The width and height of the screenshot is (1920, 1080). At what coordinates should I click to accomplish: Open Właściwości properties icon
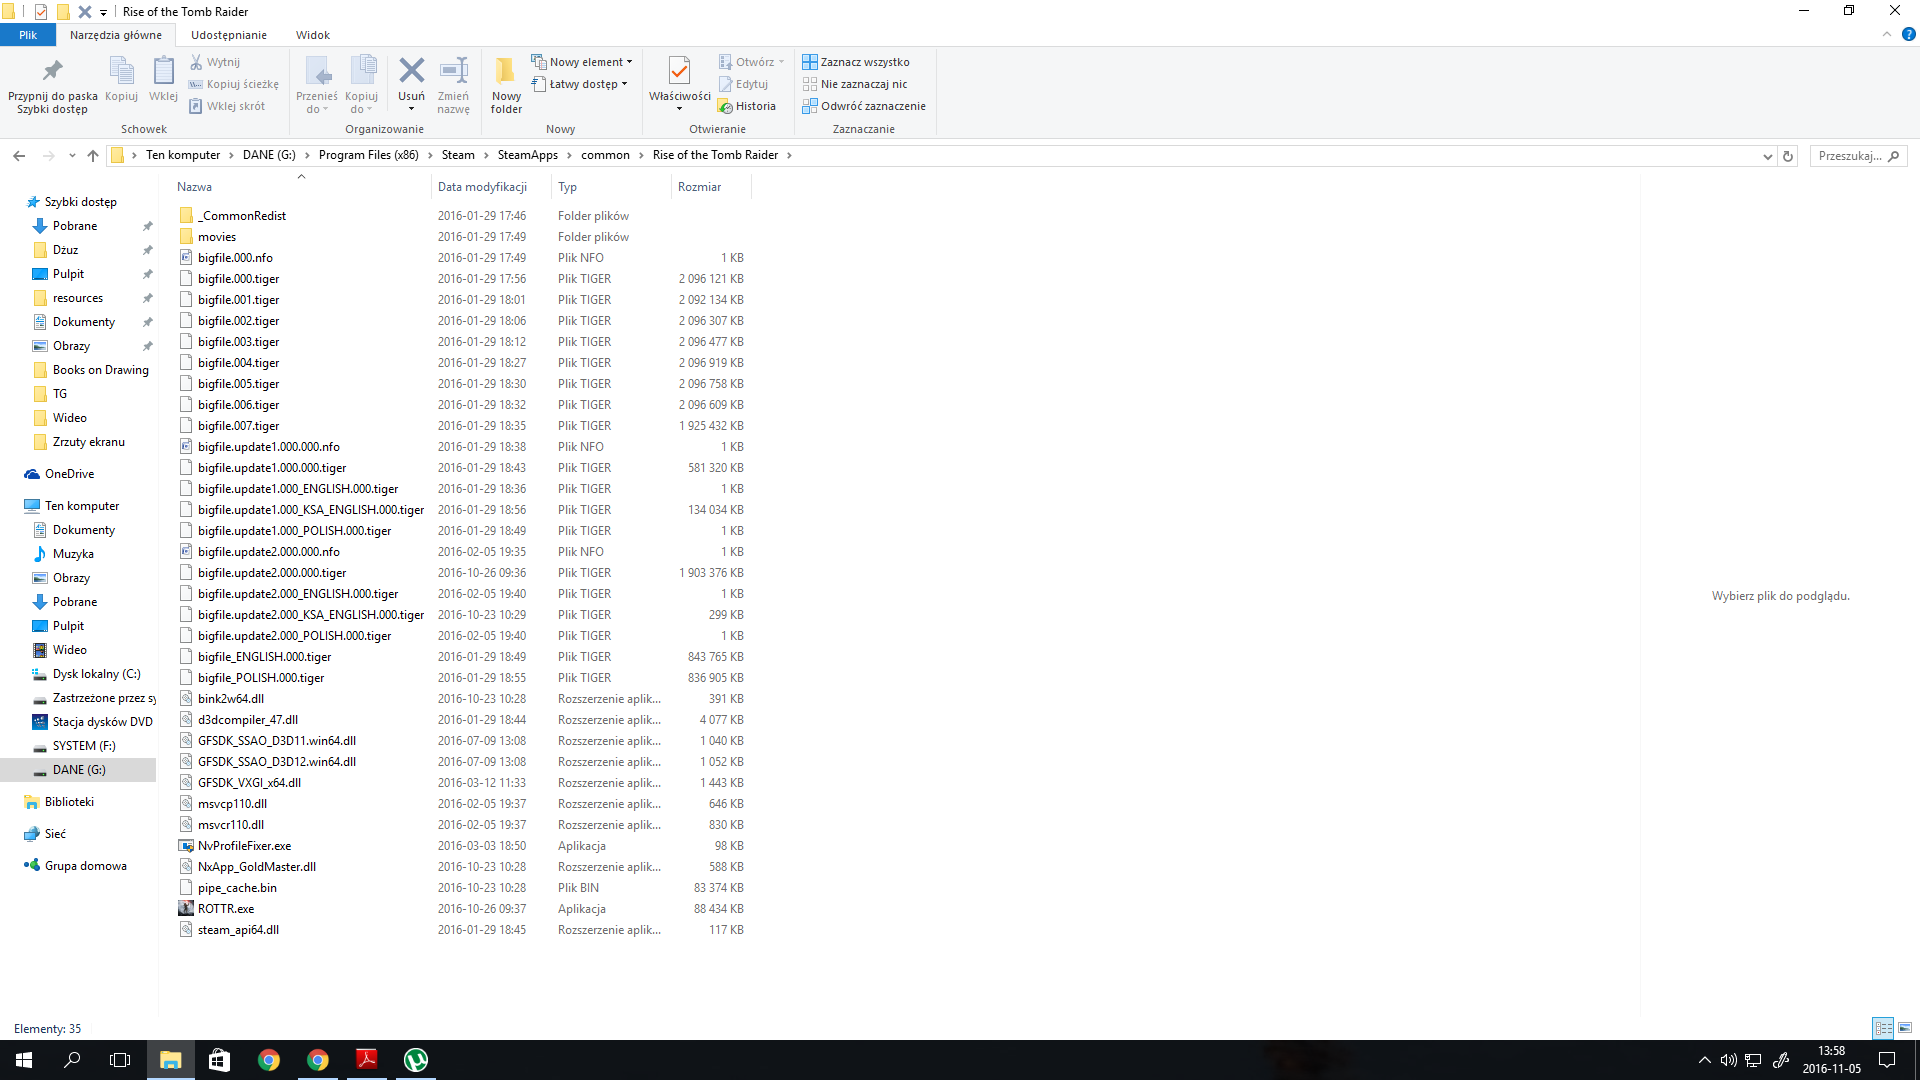[x=679, y=71]
